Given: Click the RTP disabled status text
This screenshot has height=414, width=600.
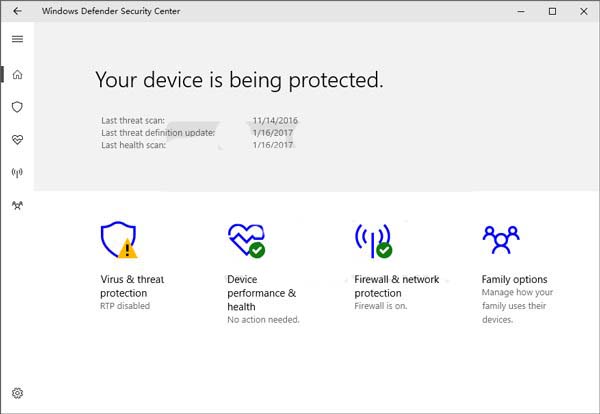Looking at the screenshot, I should point(125,306).
